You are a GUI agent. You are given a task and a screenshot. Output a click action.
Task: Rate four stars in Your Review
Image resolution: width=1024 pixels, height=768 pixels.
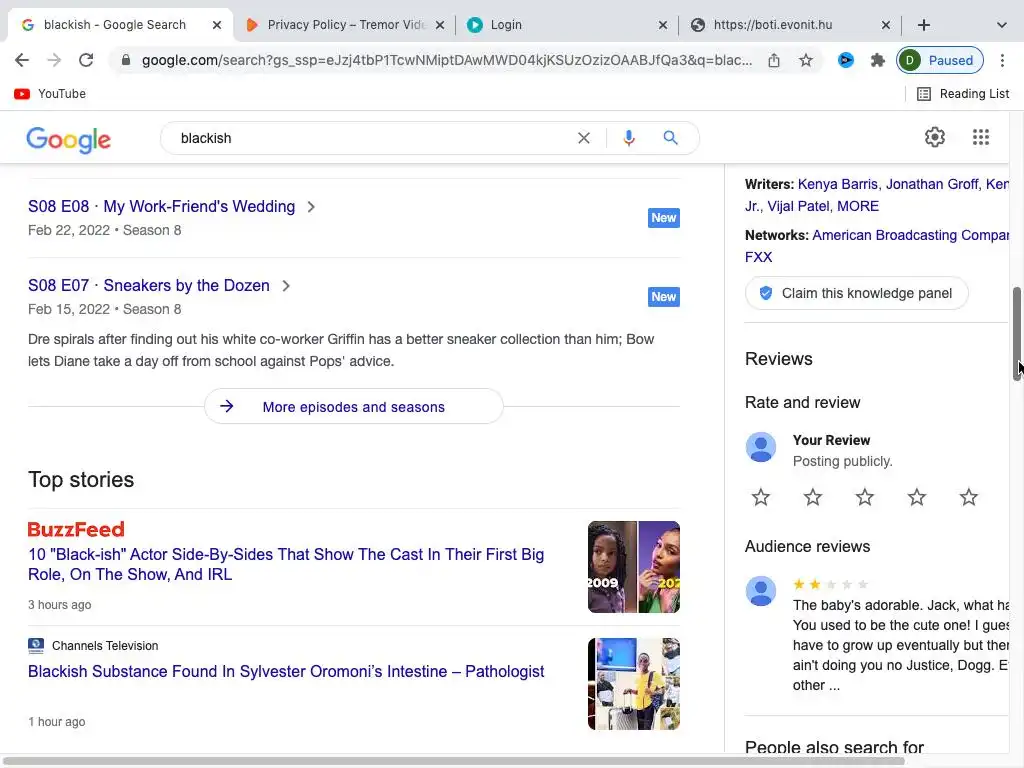pyautogui.click(x=917, y=498)
